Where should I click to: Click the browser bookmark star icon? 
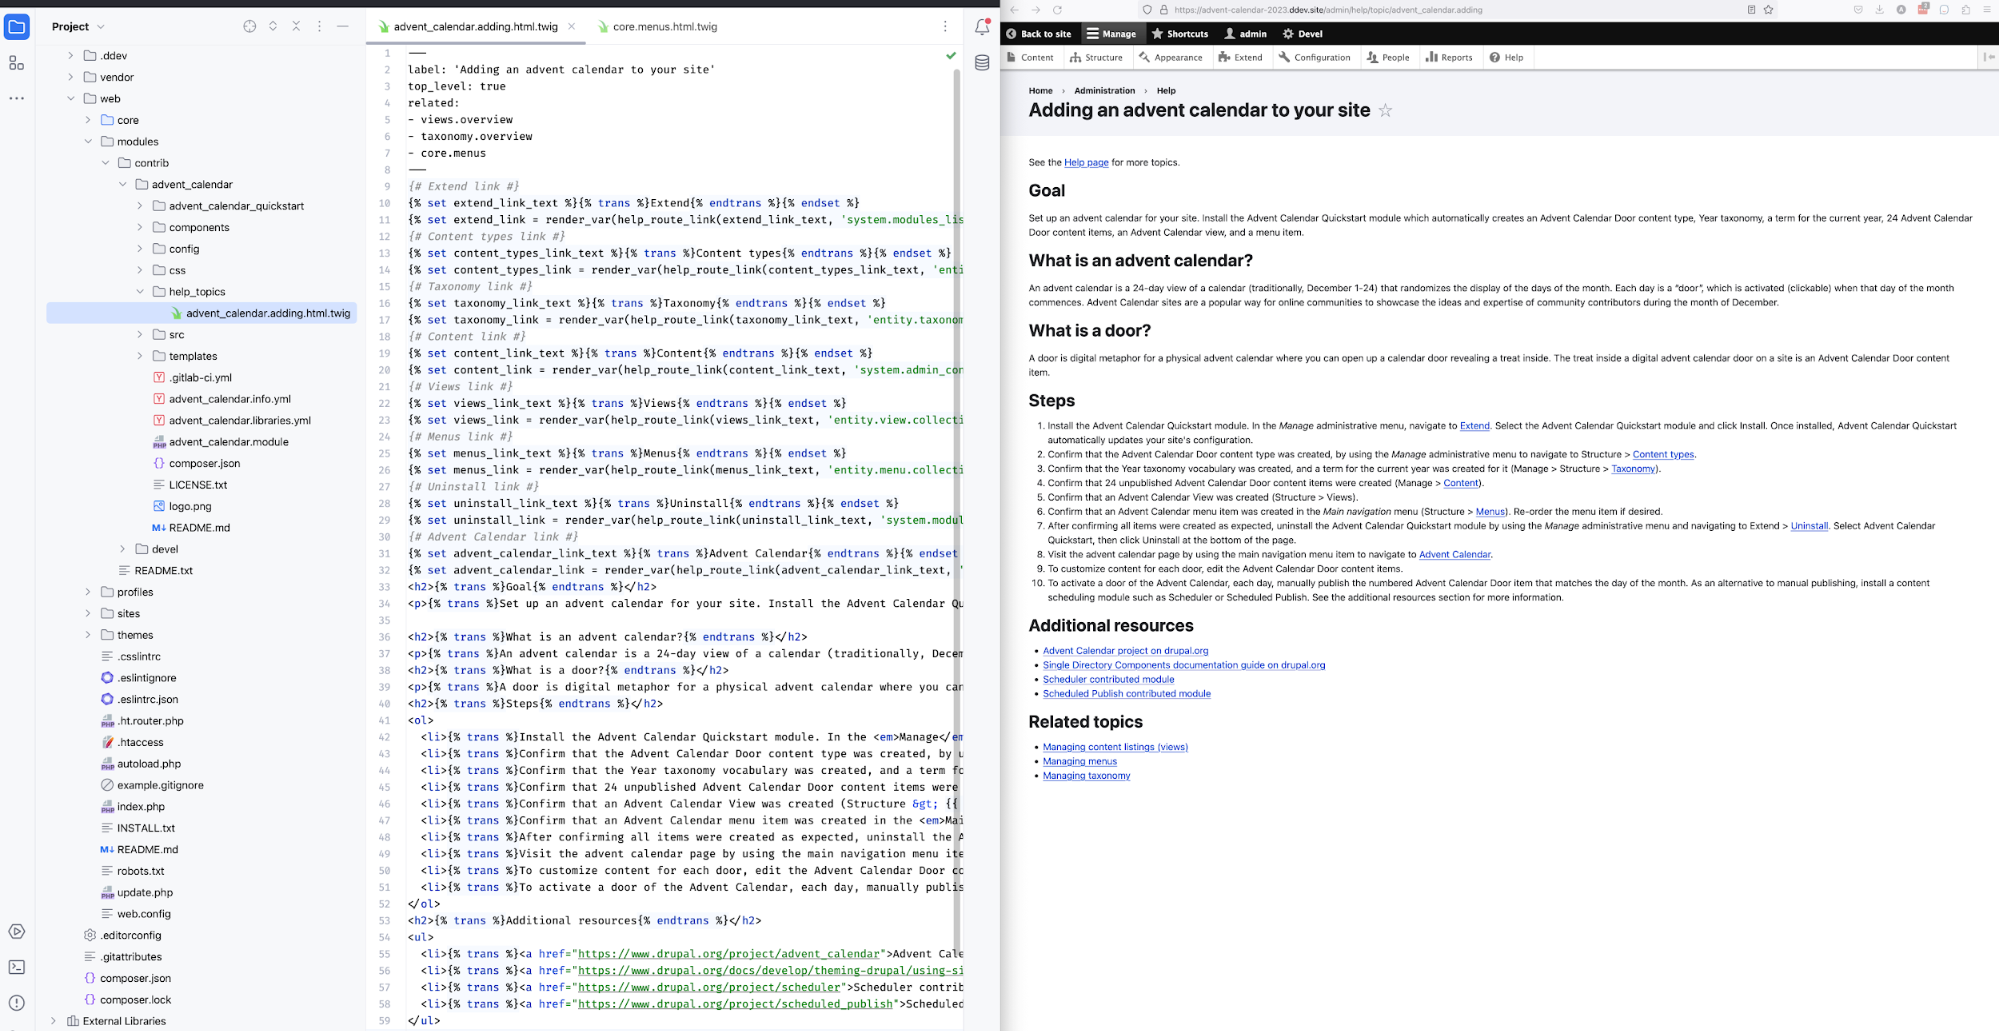tap(1768, 10)
